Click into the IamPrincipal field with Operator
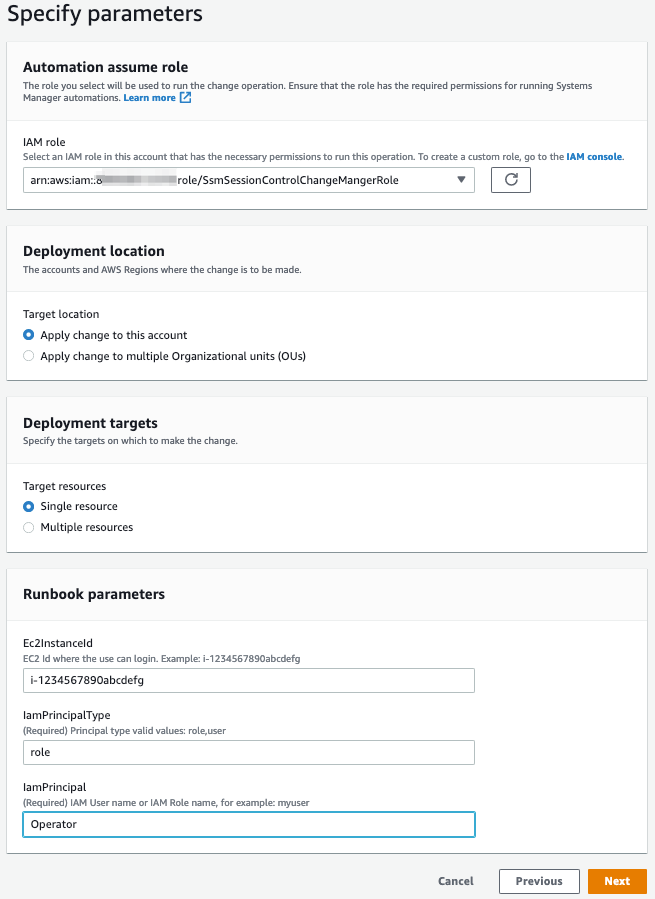 [x=248, y=824]
